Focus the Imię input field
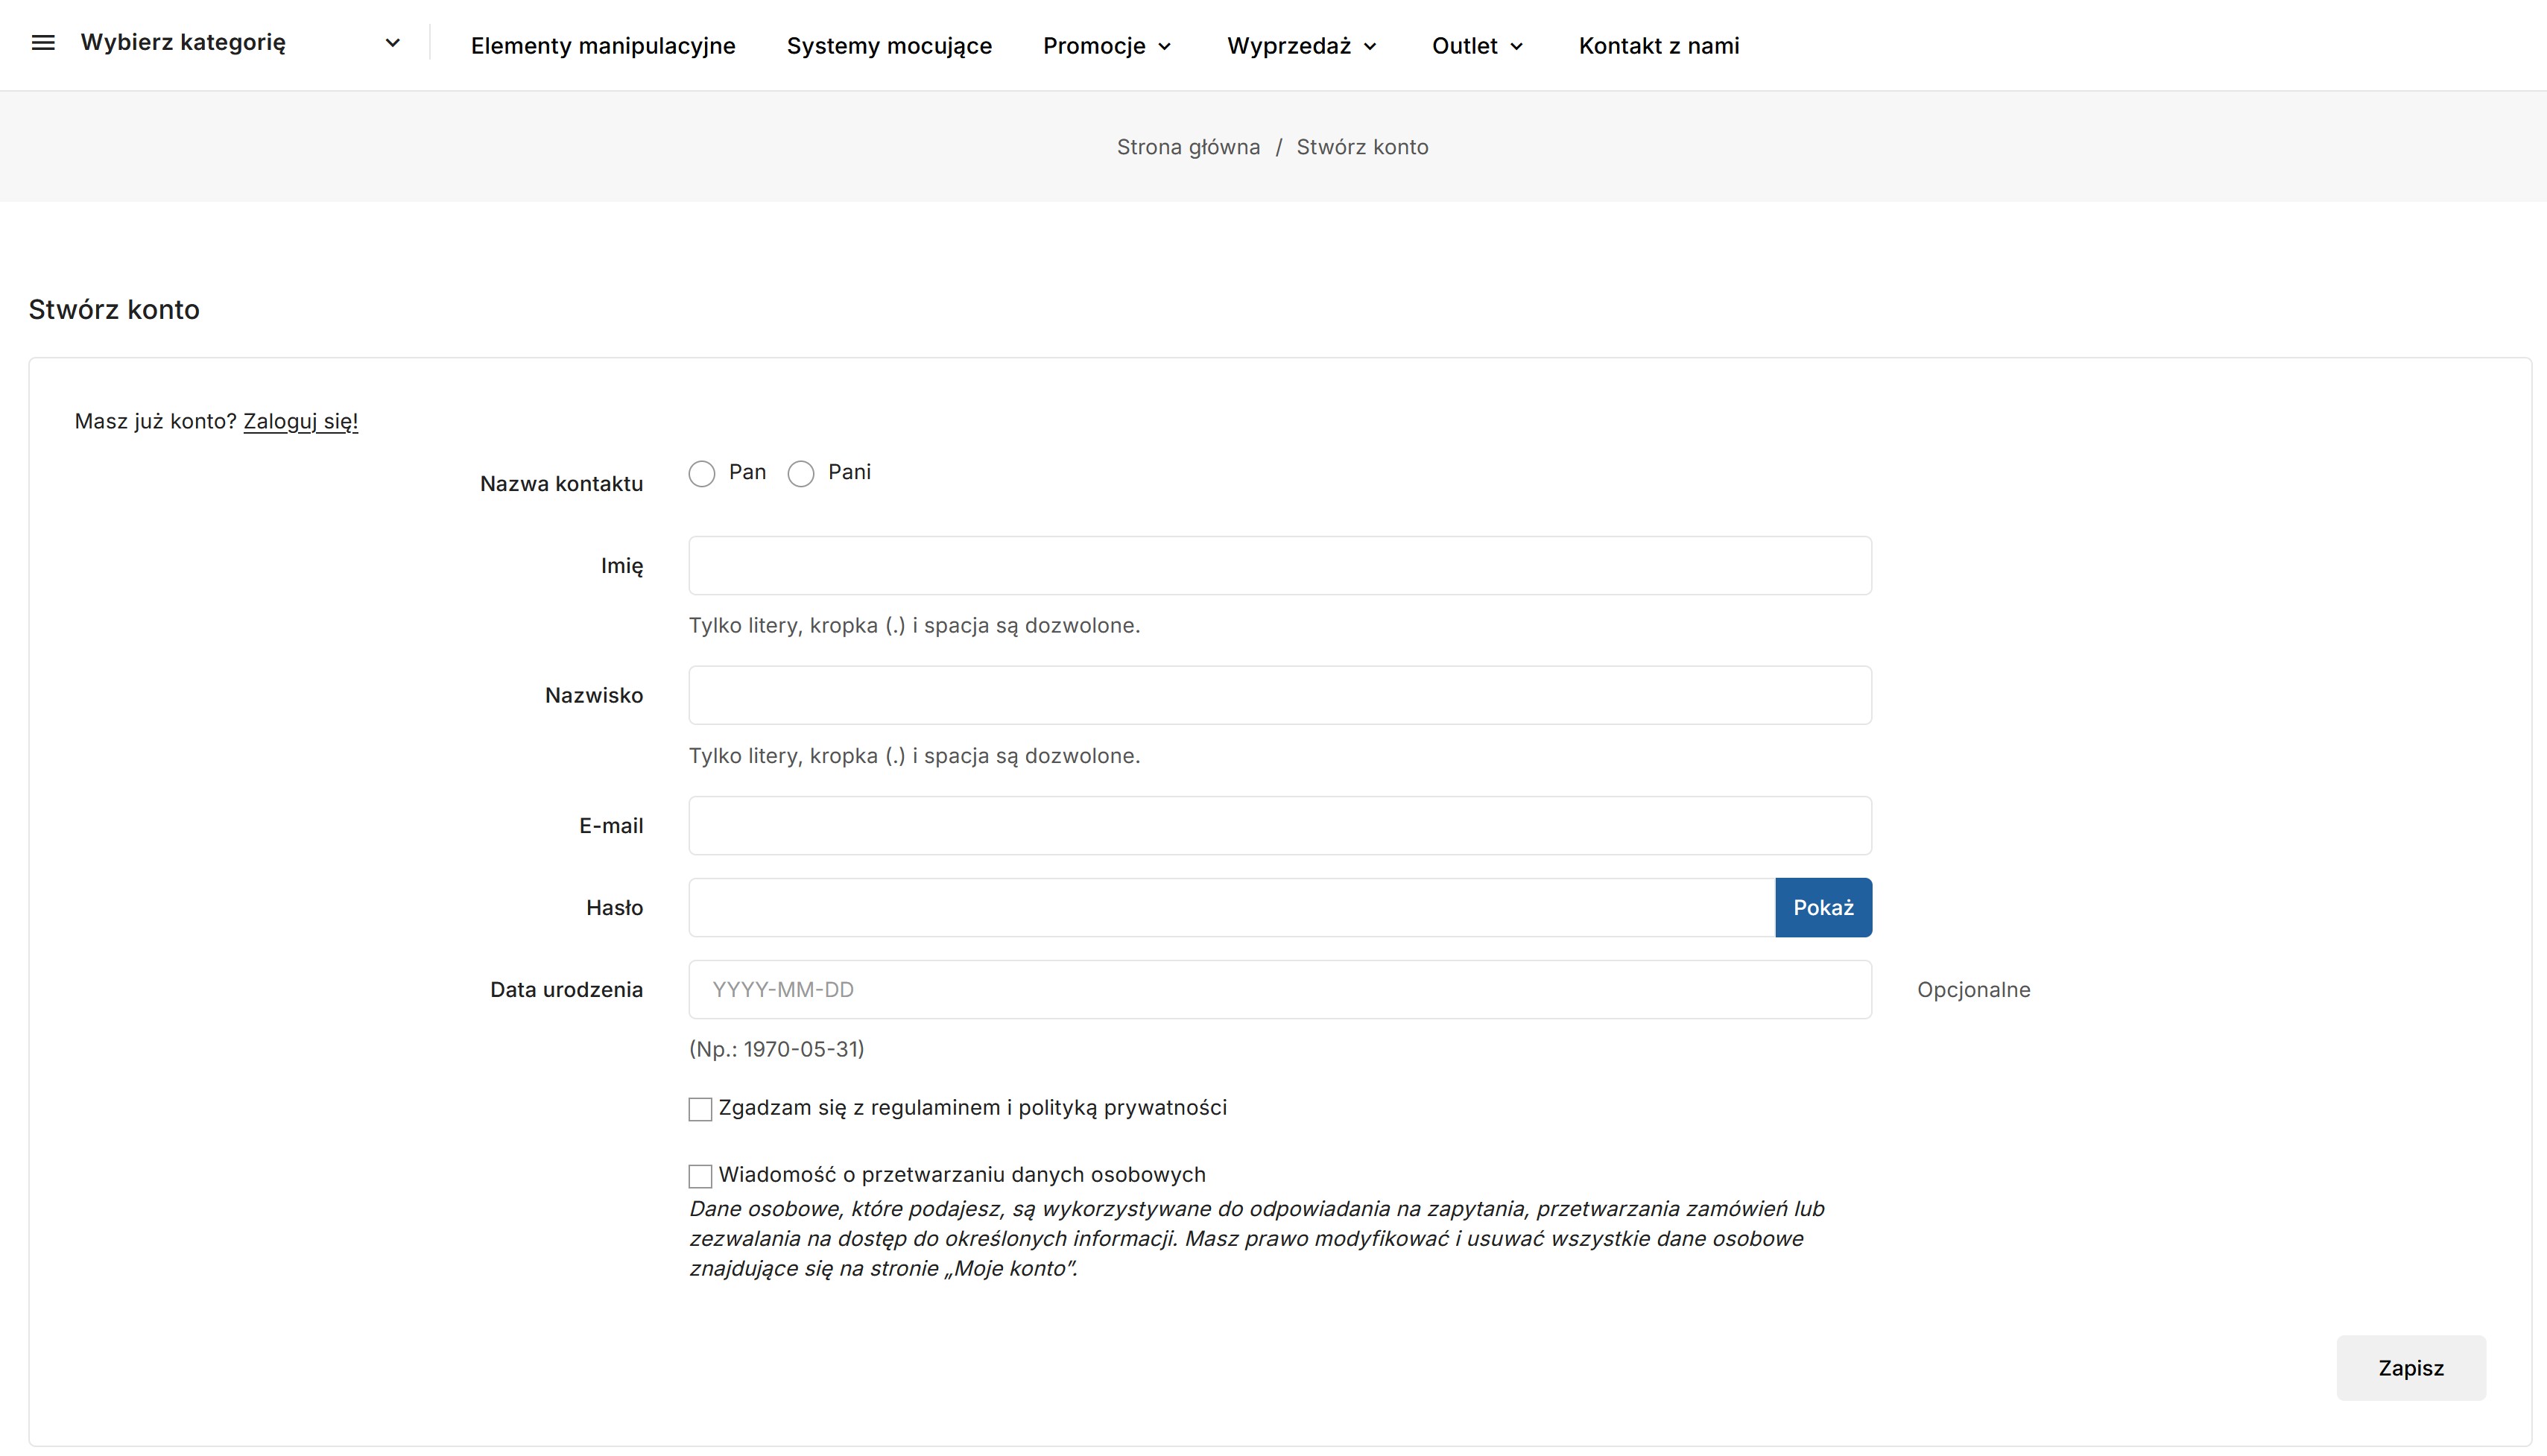The width and height of the screenshot is (2547, 1456). (1279, 565)
